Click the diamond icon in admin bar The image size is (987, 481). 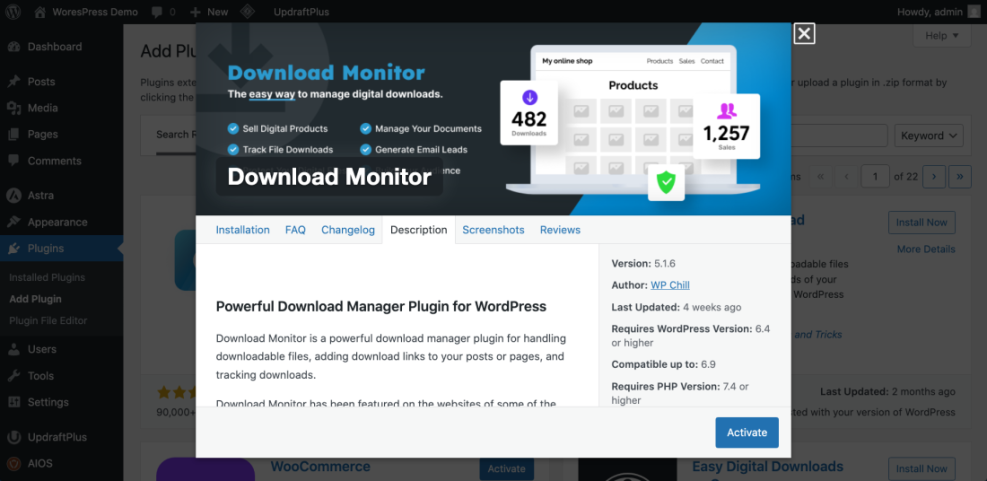(248, 12)
